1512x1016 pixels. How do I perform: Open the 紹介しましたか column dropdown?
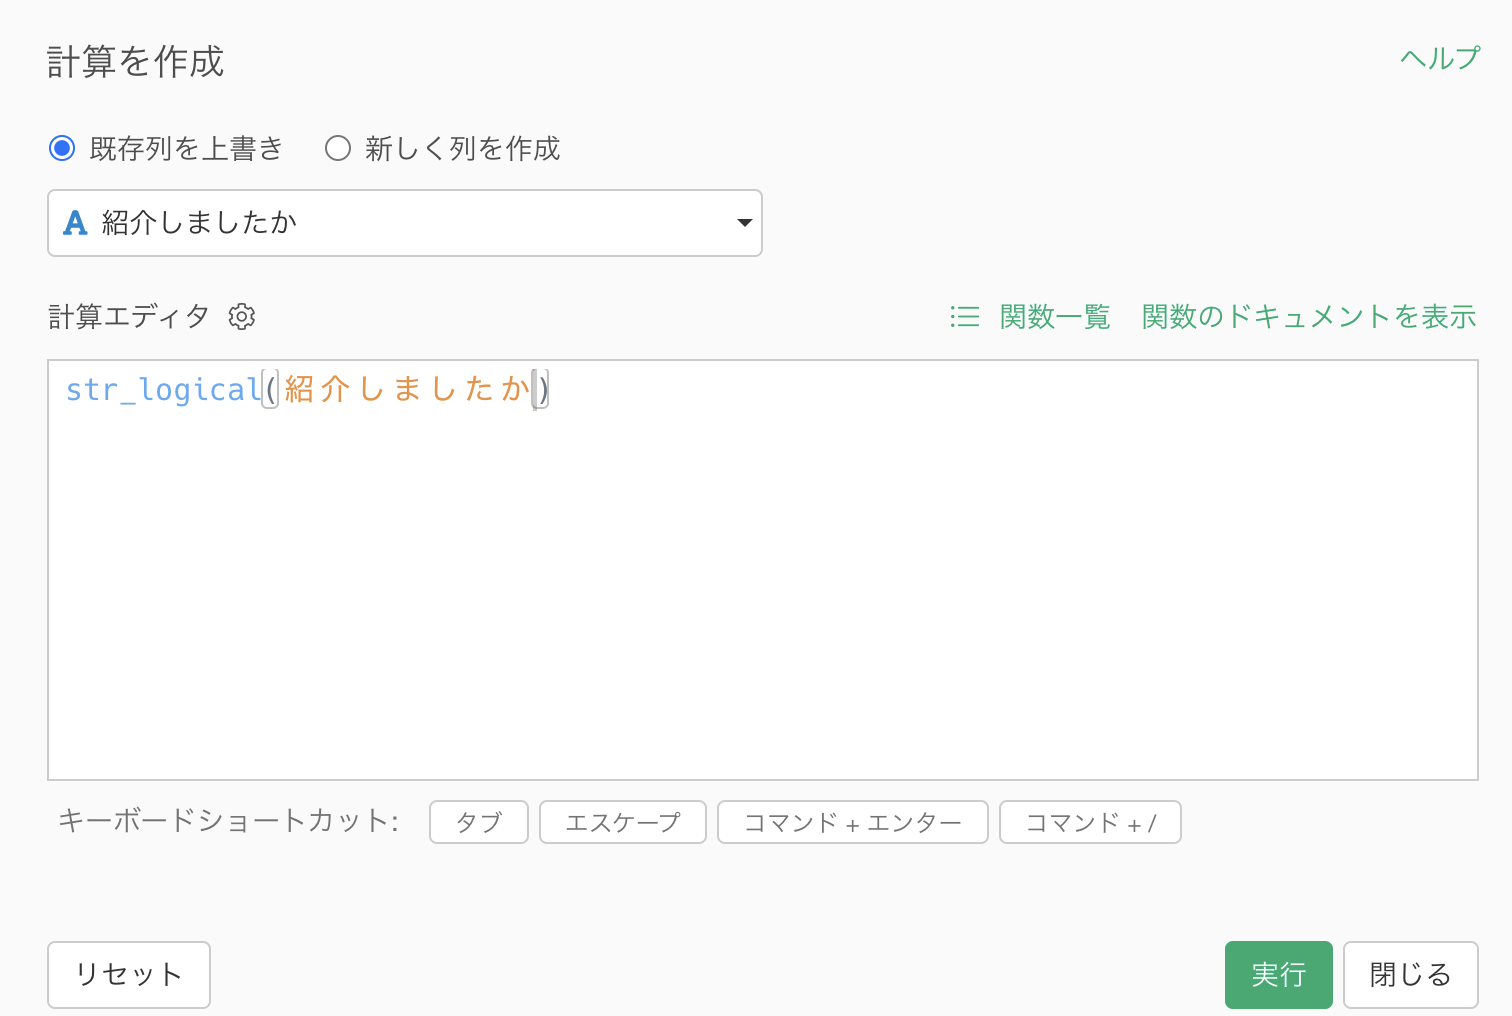tap(405, 223)
